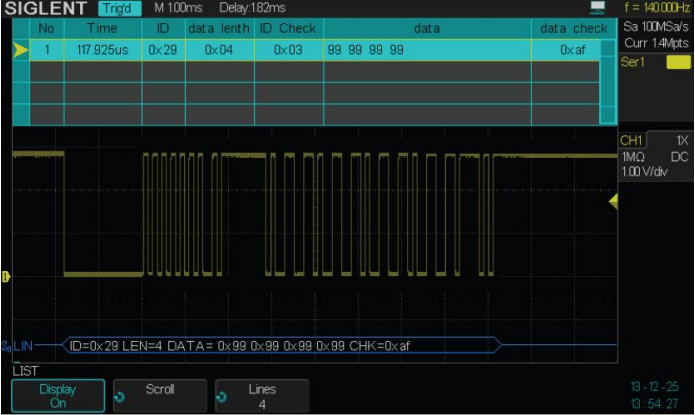Click row number 1 cell

tap(47, 50)
